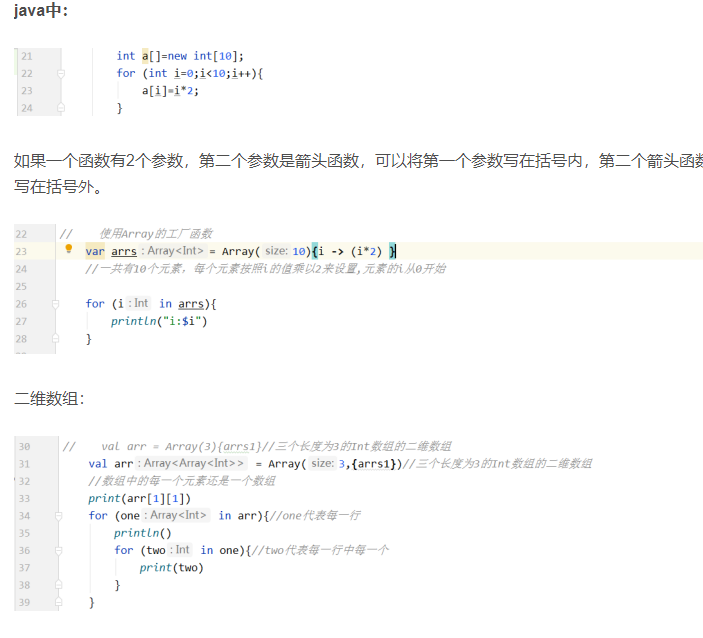
Task: Collapse the 'for (one in arr)' fold marker on line 34
Action: (58, 516)
